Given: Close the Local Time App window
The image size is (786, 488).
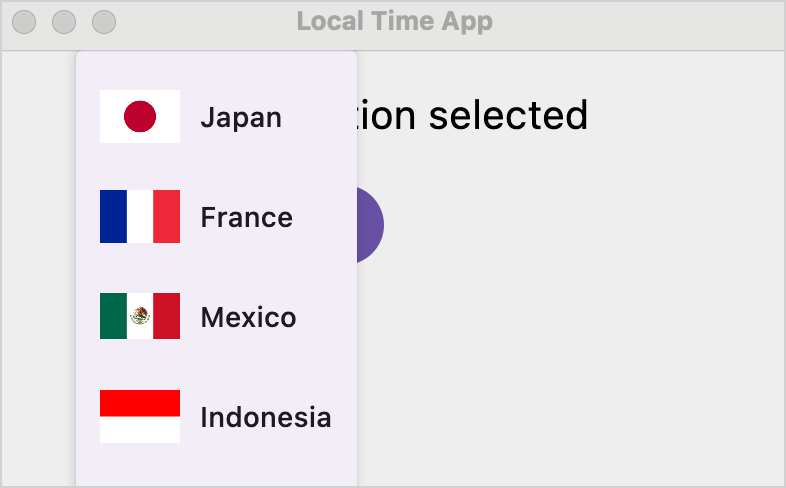Looking at the screenshot, I should 24,21.
